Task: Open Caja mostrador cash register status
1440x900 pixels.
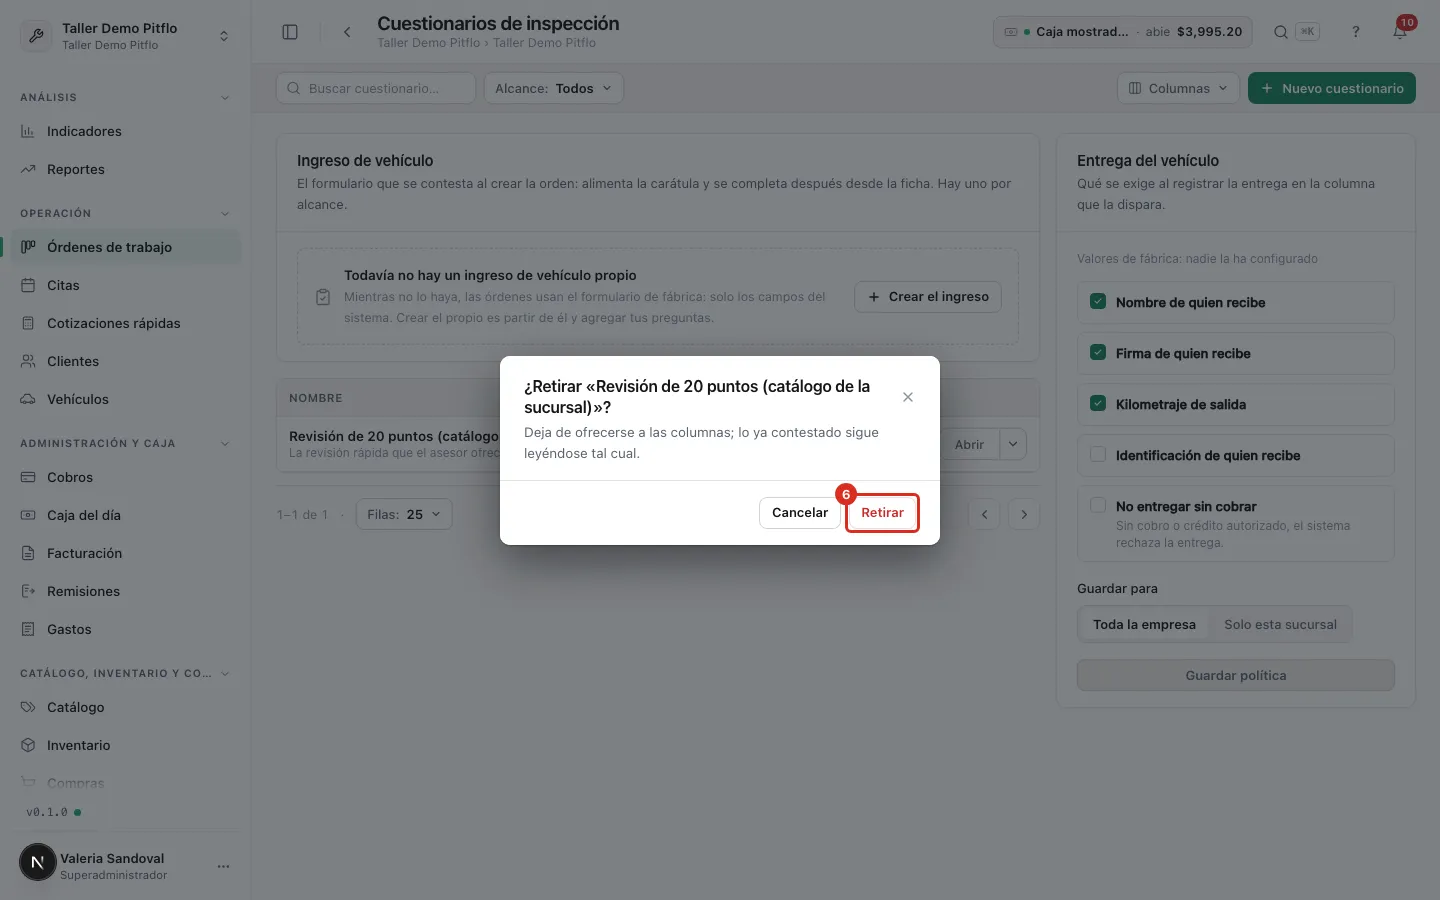Action: tap(1123, 32)
